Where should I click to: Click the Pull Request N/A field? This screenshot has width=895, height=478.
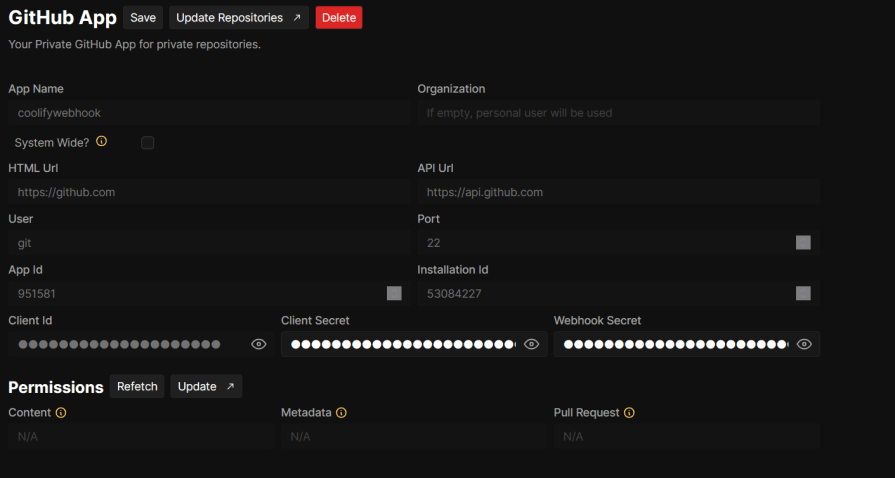coord(687,436)
